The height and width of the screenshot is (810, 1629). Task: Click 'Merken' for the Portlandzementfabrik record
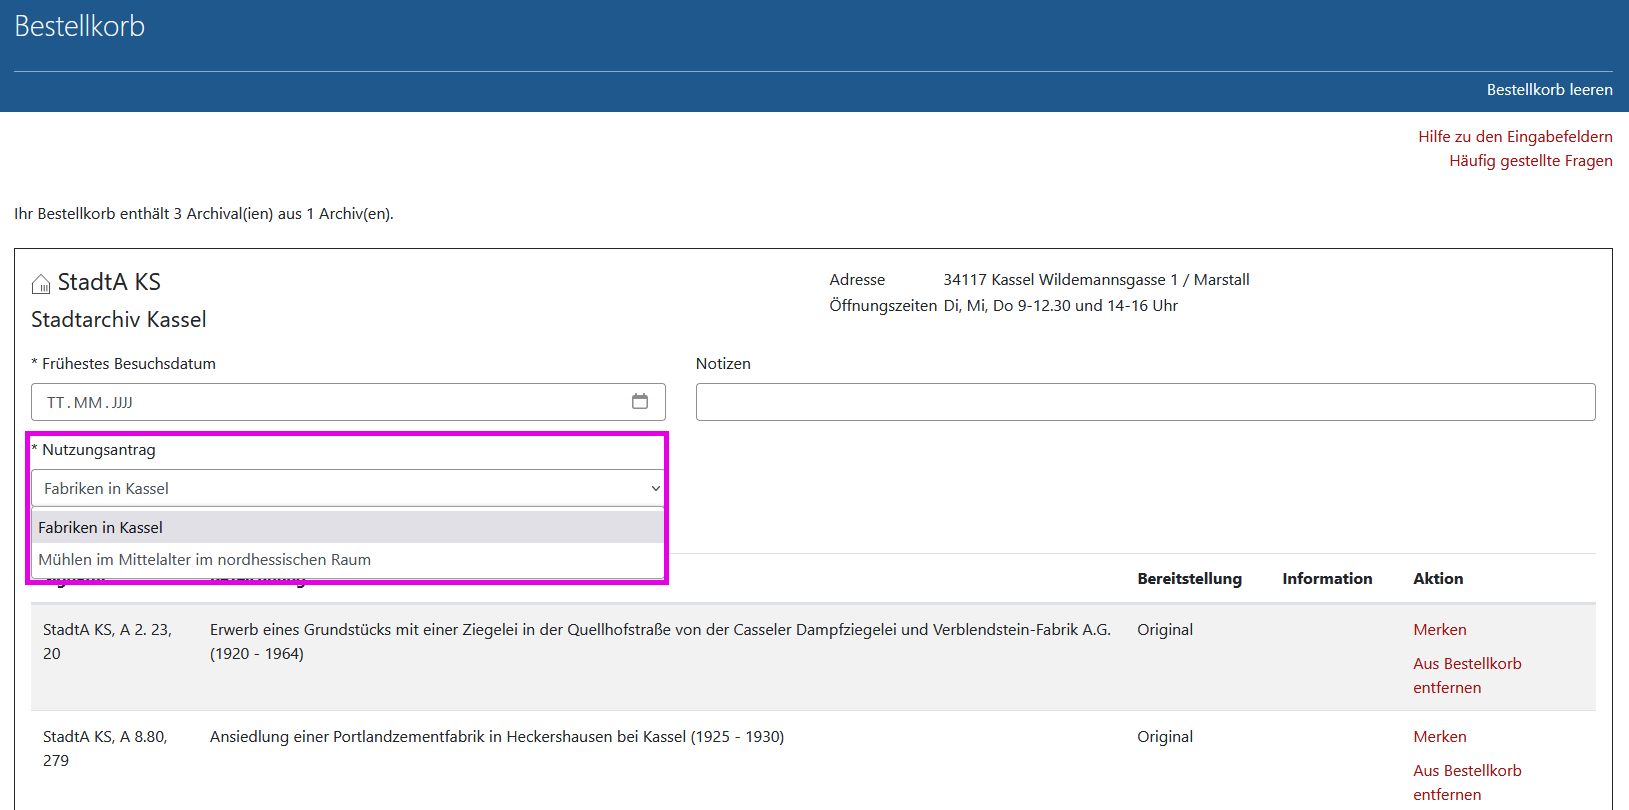pyautogui.click(x=1440, y=737)
